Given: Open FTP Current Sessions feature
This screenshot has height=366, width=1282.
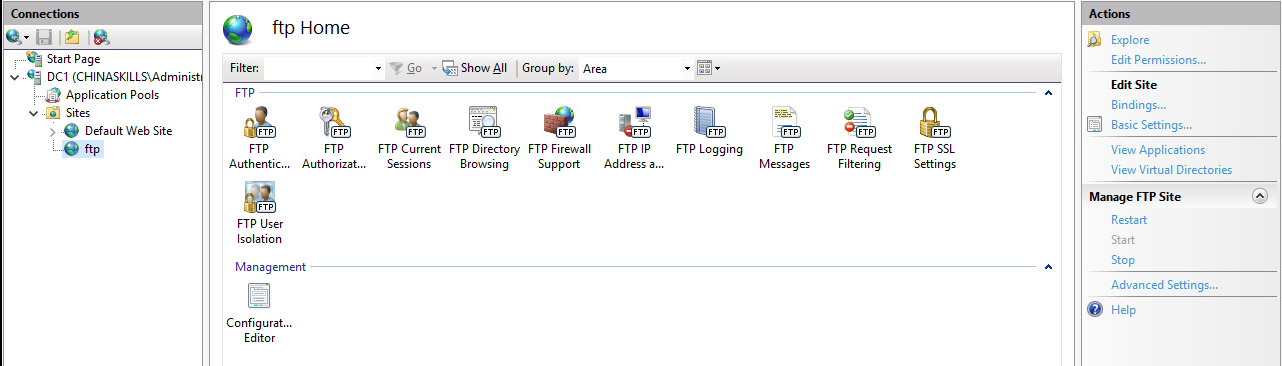Looking at the screenshot, I should pyautogui.click(x=409, y=139).
